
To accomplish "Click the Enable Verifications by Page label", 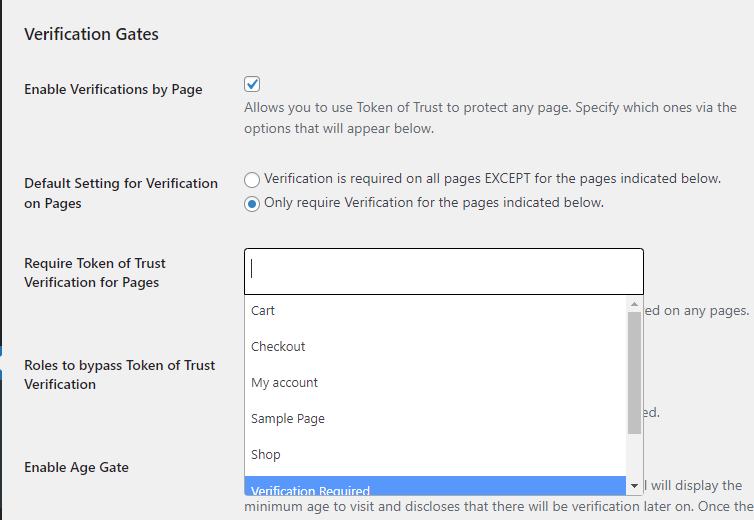I will (x=113, y=89).
